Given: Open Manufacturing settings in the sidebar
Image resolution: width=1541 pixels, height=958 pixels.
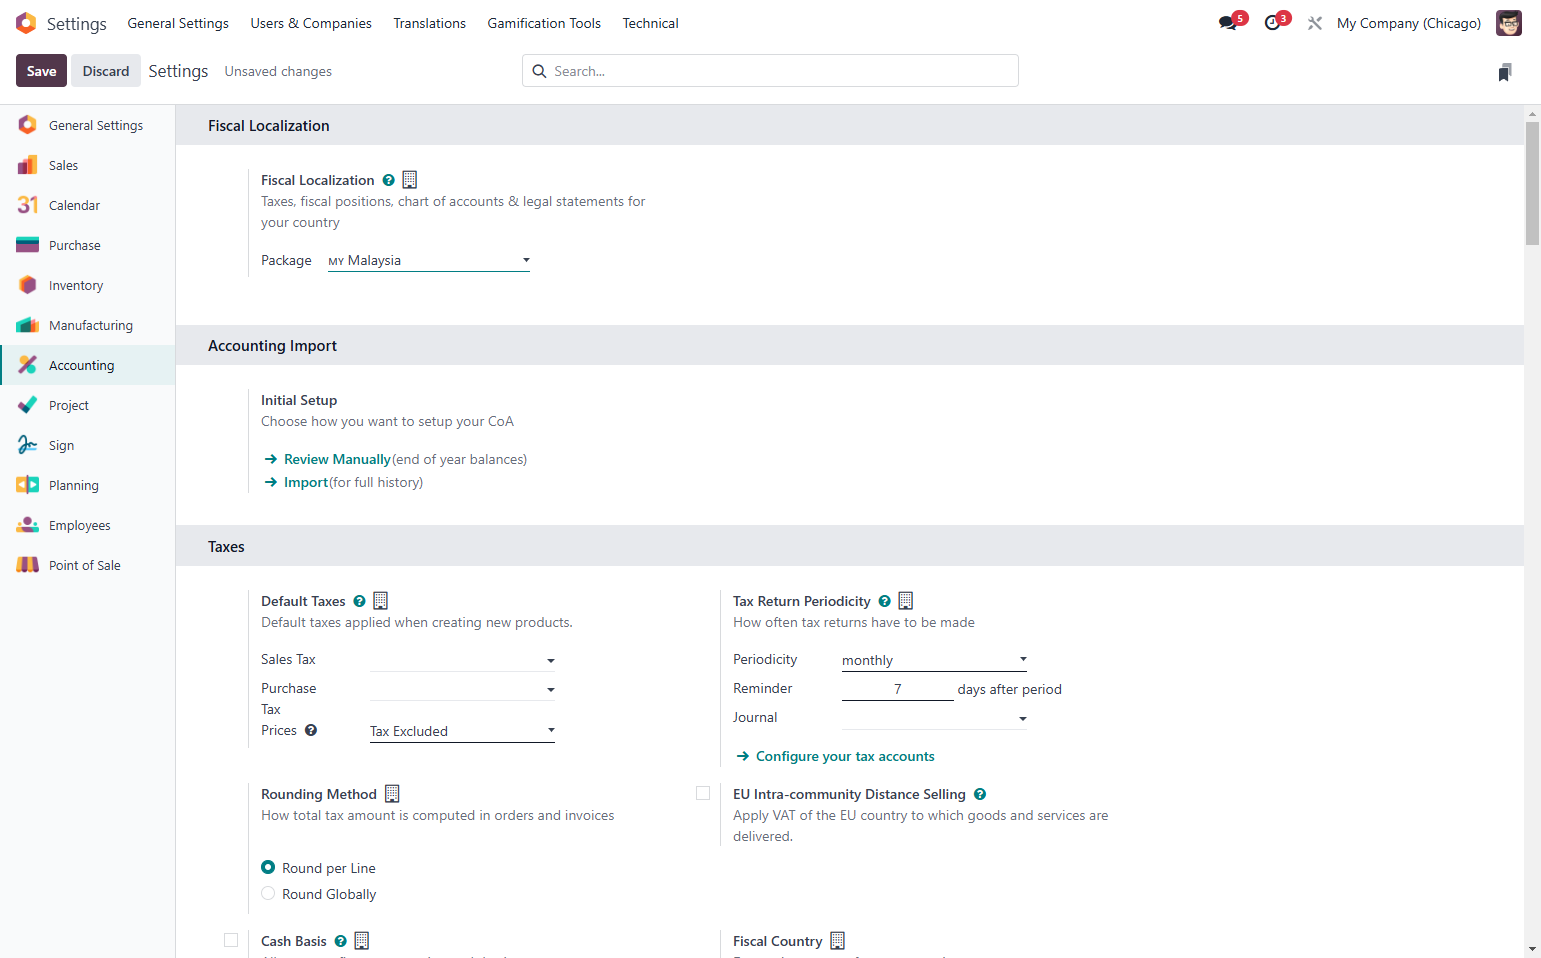Looking at the screenshot, I should coord(88,325).
